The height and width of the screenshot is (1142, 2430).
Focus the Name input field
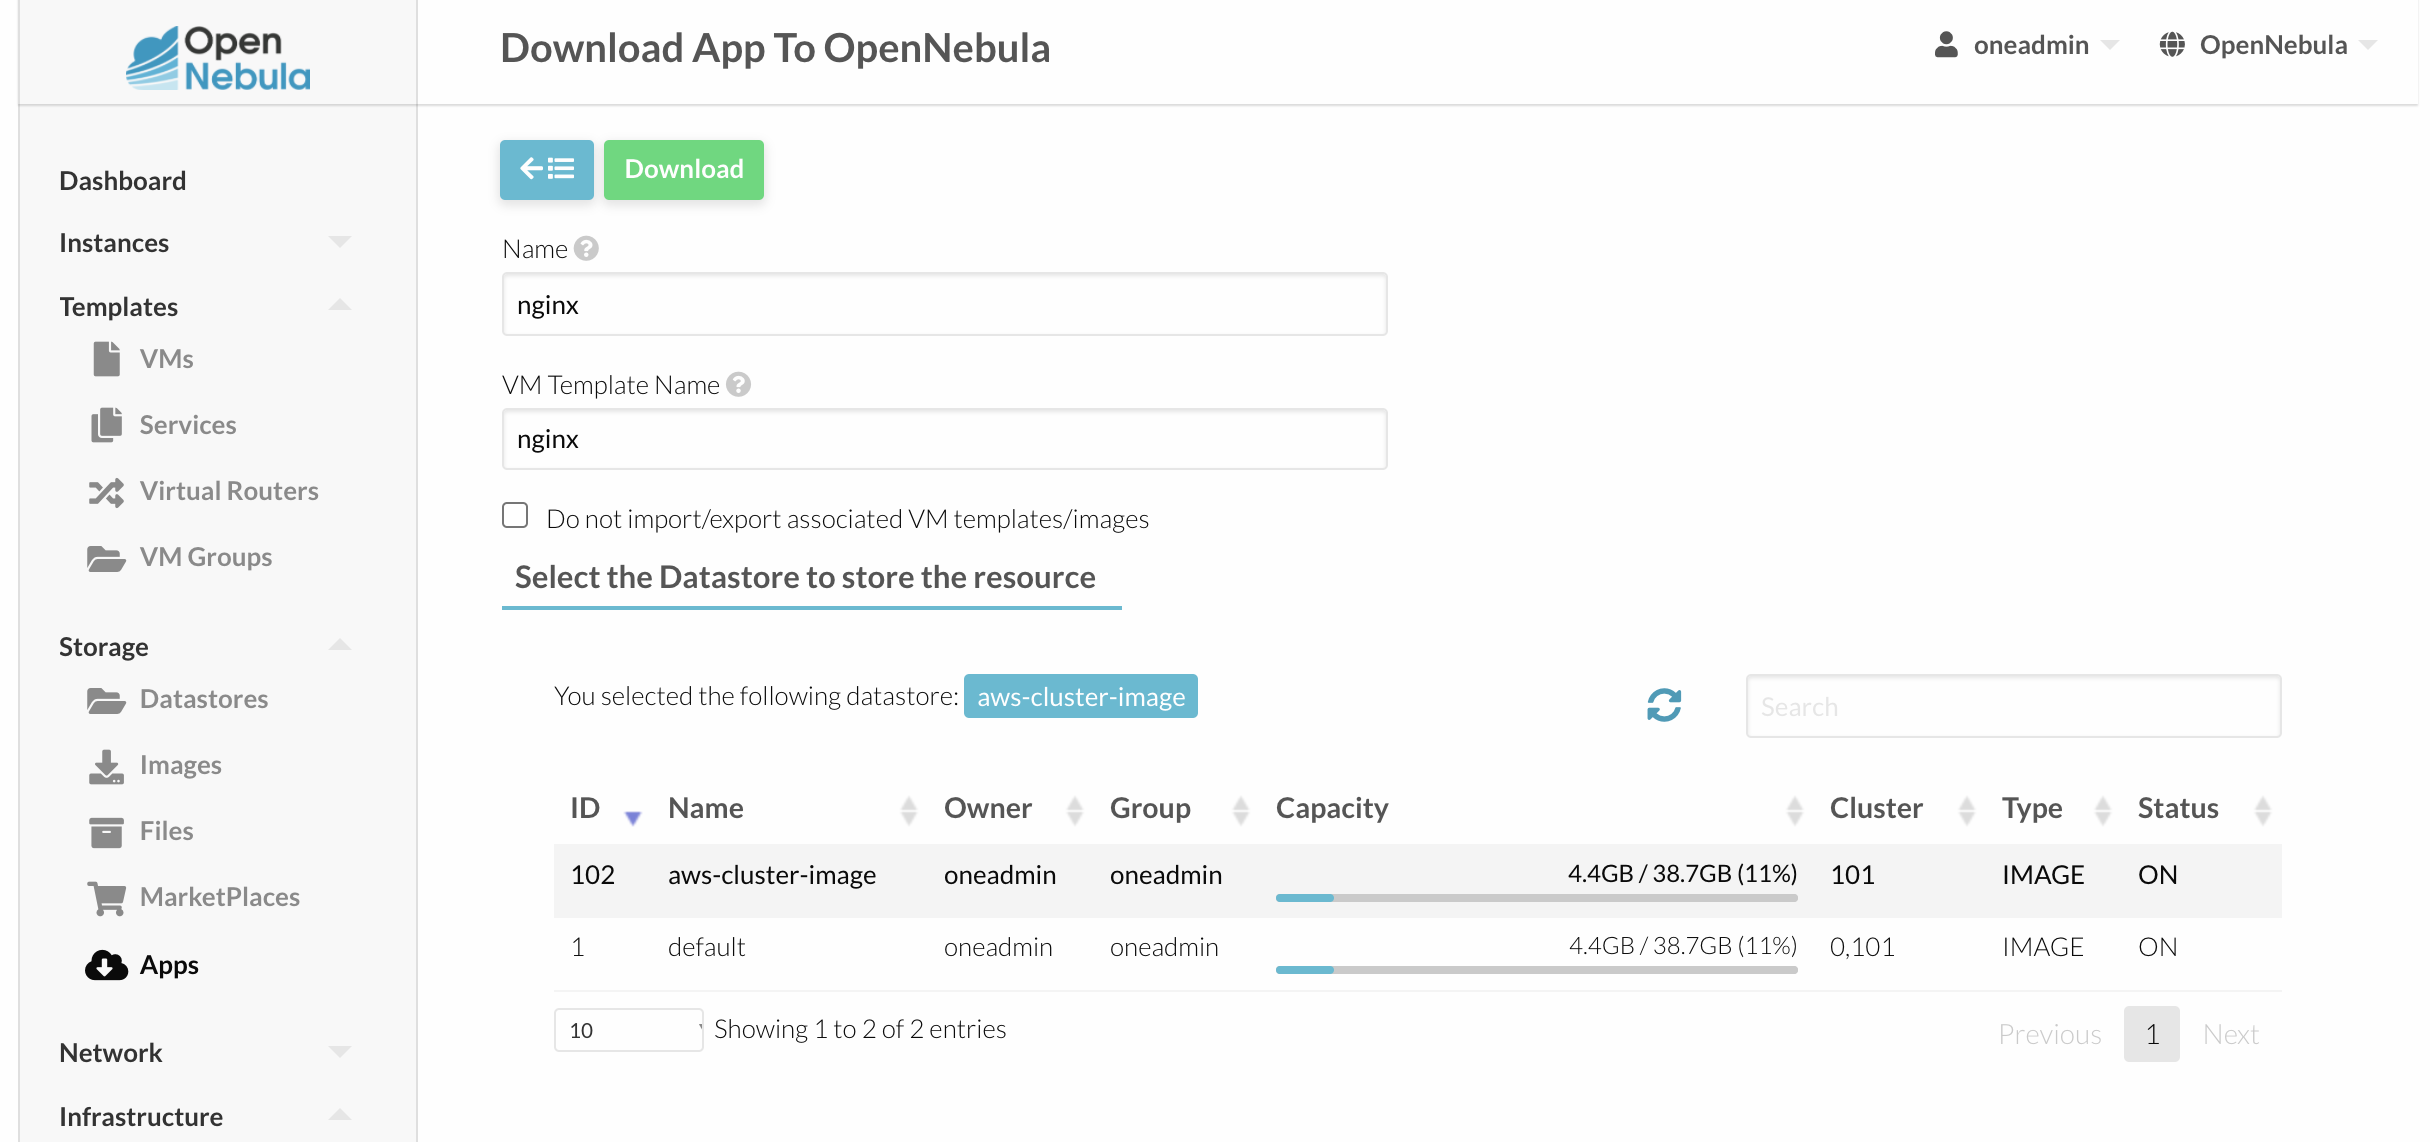(x=944, y=304)
